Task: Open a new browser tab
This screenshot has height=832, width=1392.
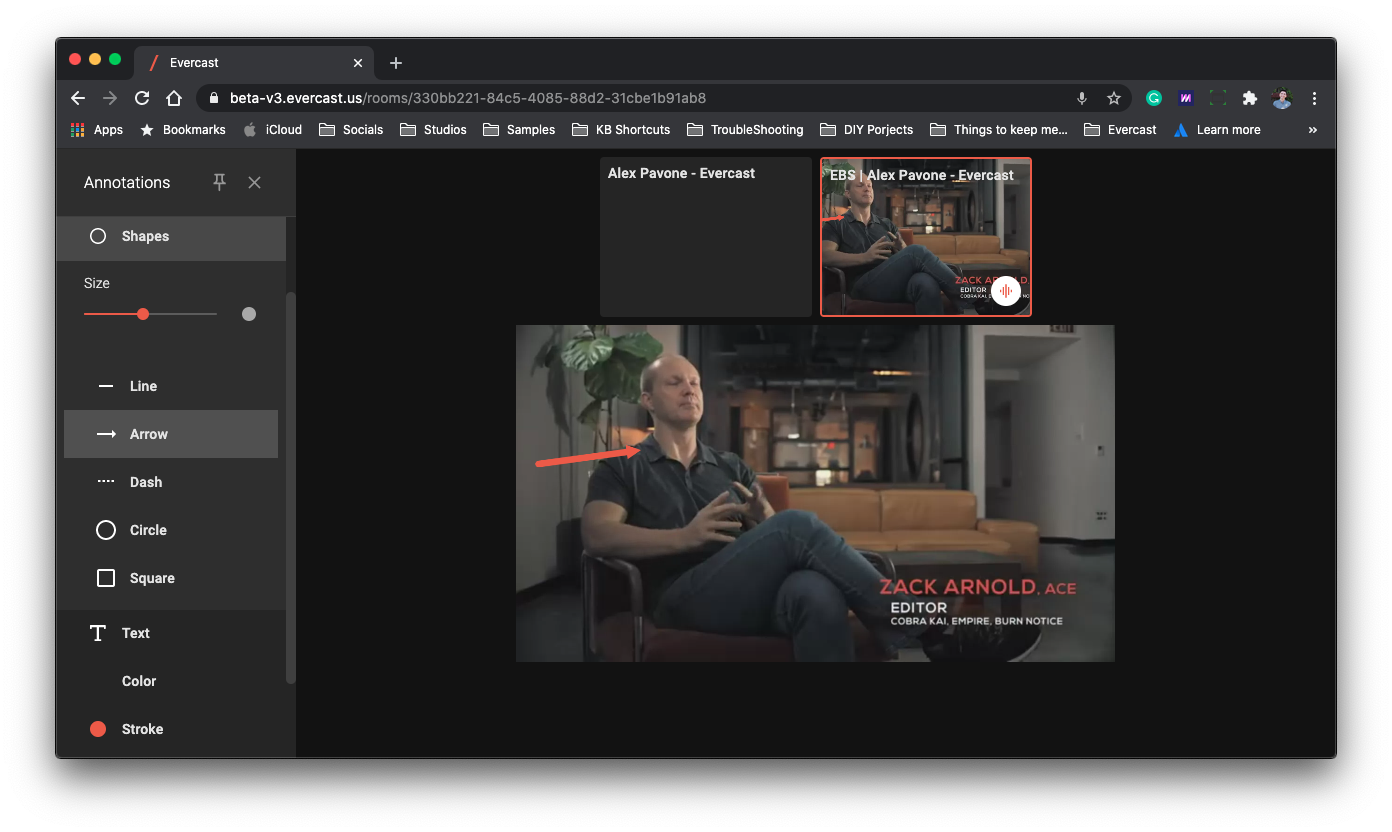Action: [396, 63]
